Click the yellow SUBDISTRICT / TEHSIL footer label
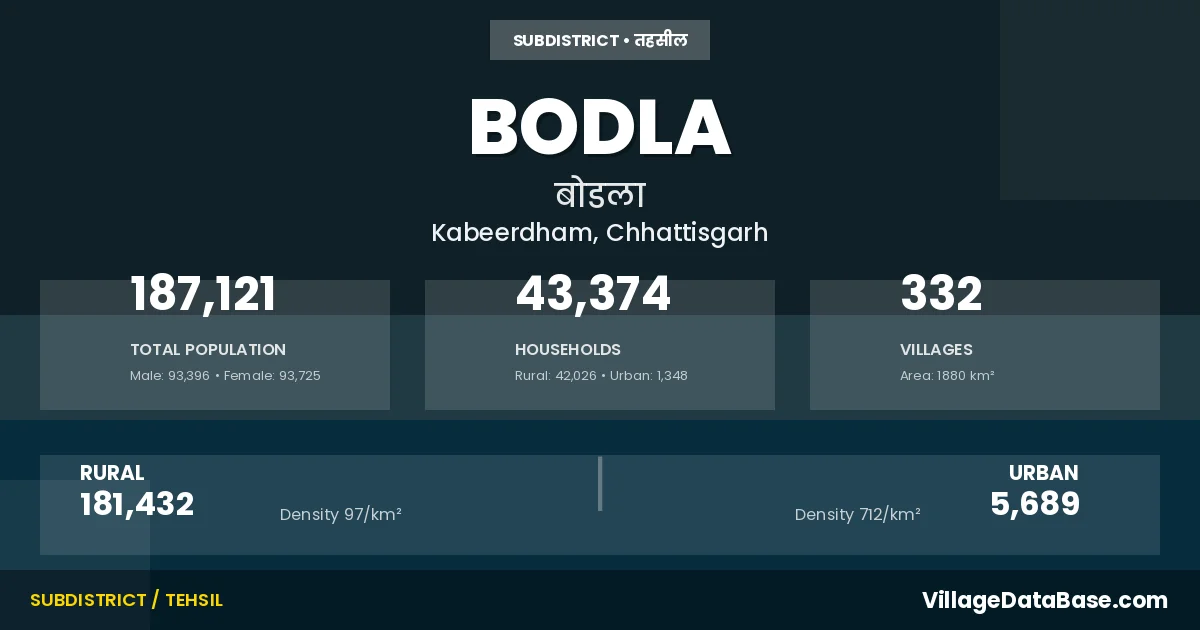 pos(126,600)
